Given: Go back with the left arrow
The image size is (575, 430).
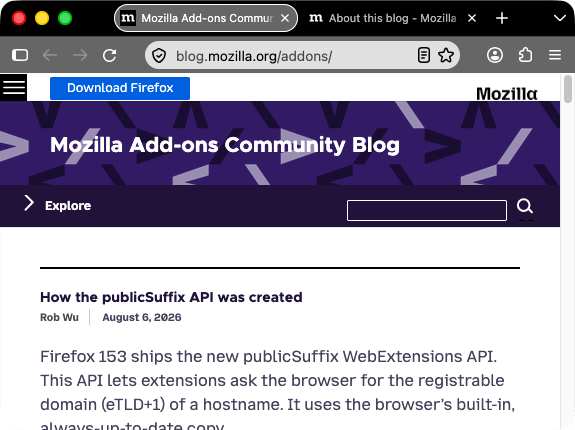Looking at the screenshot, I should (x=50, y=55).
